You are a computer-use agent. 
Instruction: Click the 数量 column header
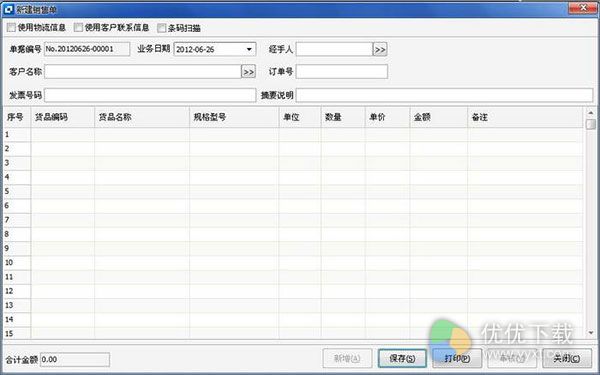pyautogui.click(x=343, y=117)
